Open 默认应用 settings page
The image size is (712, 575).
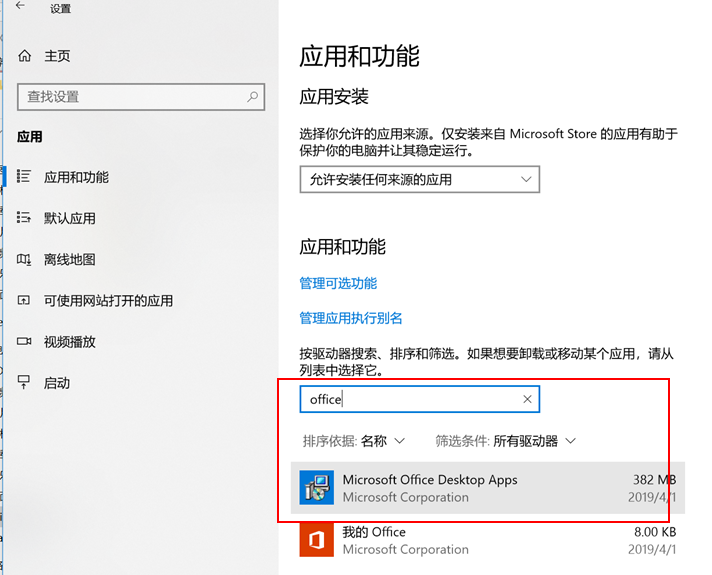click(70, 219)
